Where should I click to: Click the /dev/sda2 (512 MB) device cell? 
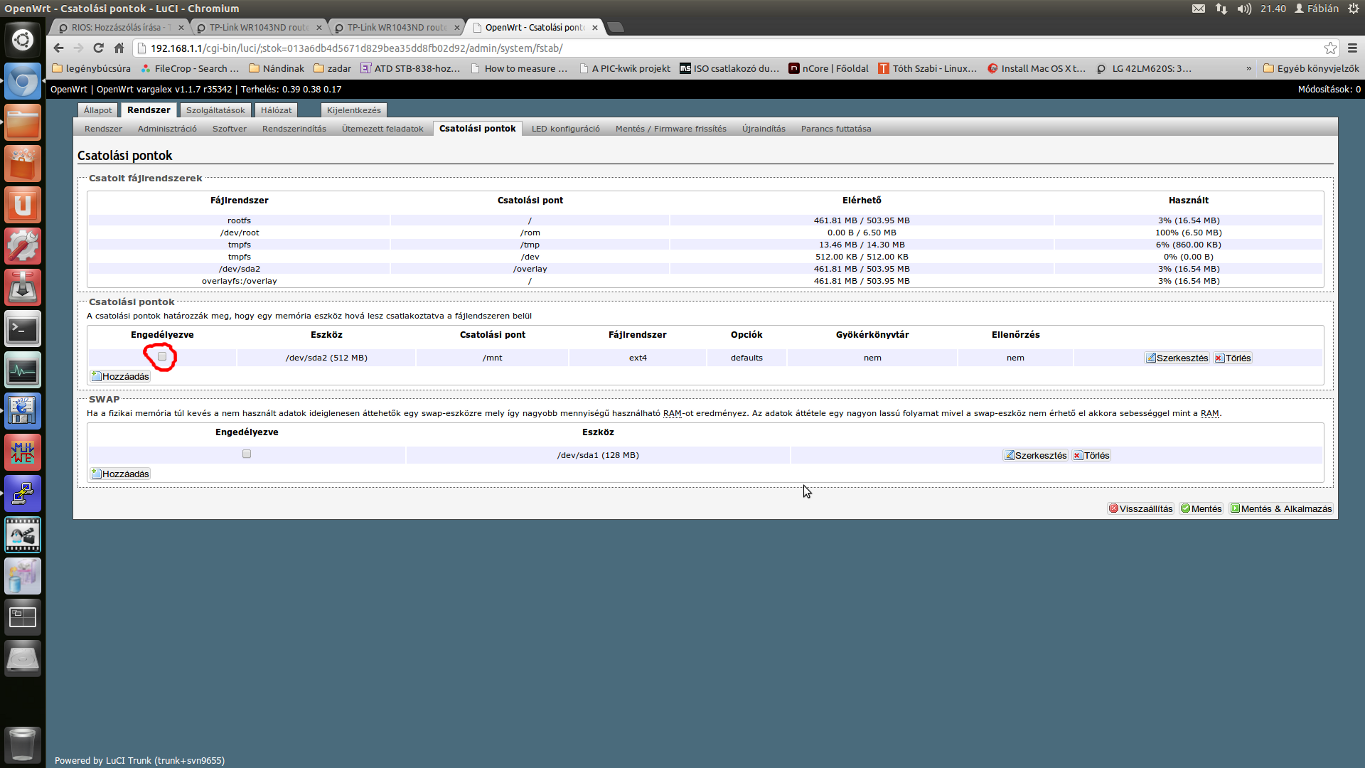326,357
